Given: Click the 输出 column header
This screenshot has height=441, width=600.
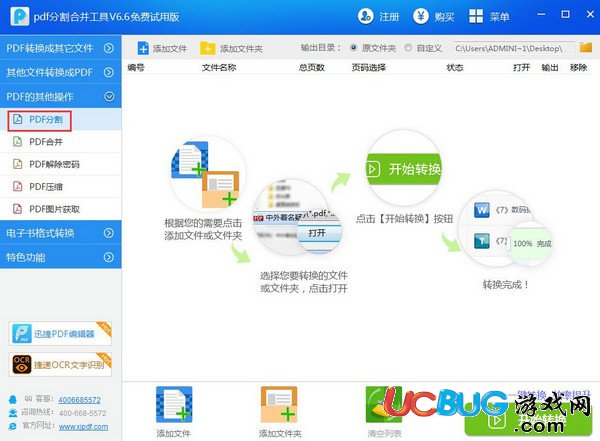Looking at the screenshot, I should 549,67.
